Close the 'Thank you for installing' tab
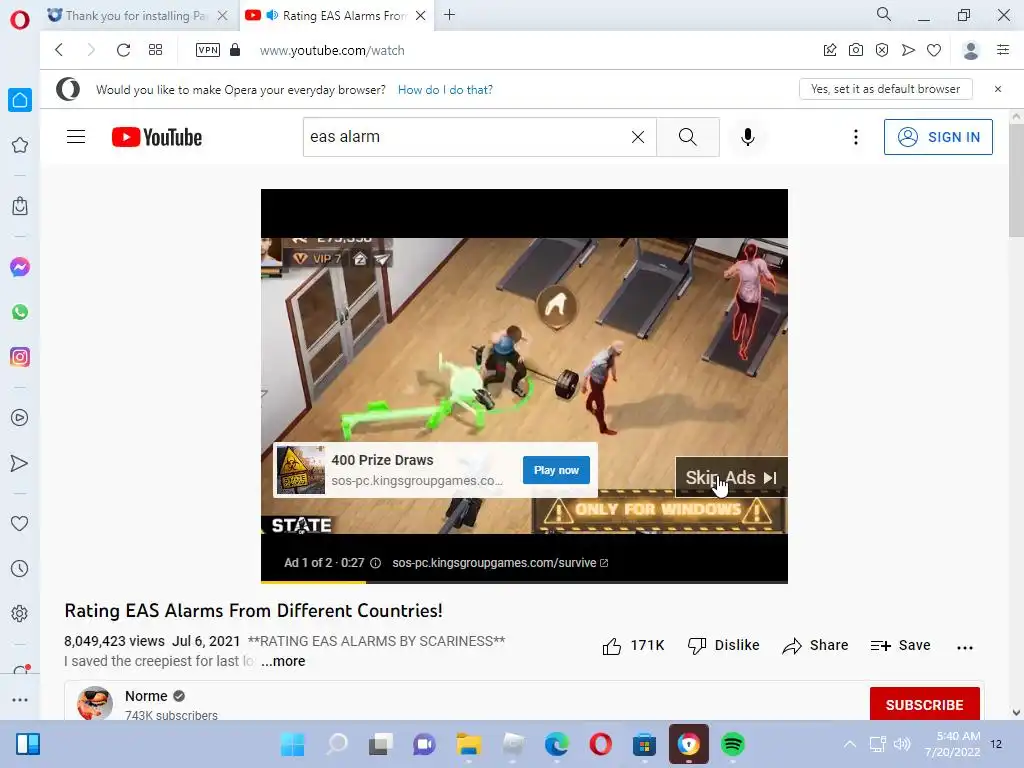The height and width of the screenshot is (768, 1024). click(x=223, y=16)
